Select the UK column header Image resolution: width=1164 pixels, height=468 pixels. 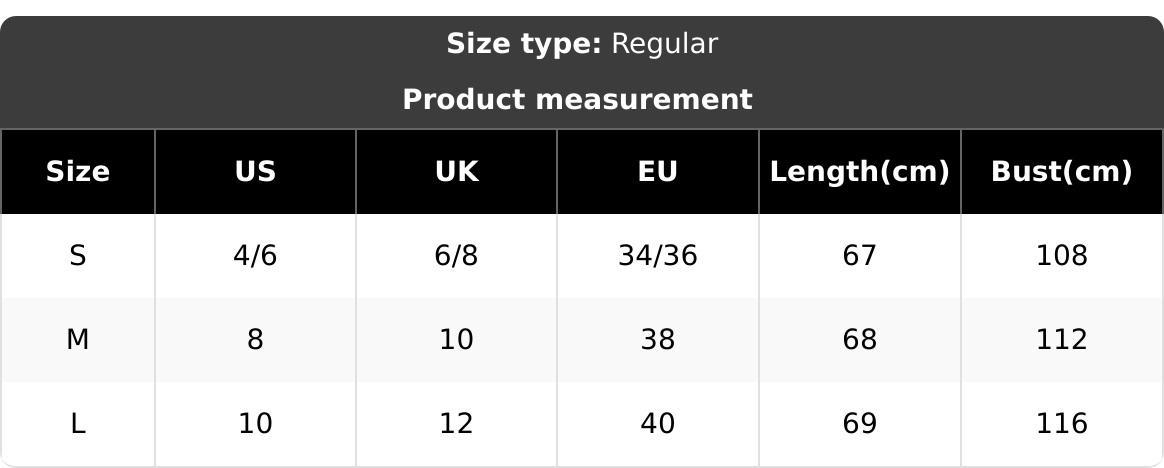click(x=456, y=172)
